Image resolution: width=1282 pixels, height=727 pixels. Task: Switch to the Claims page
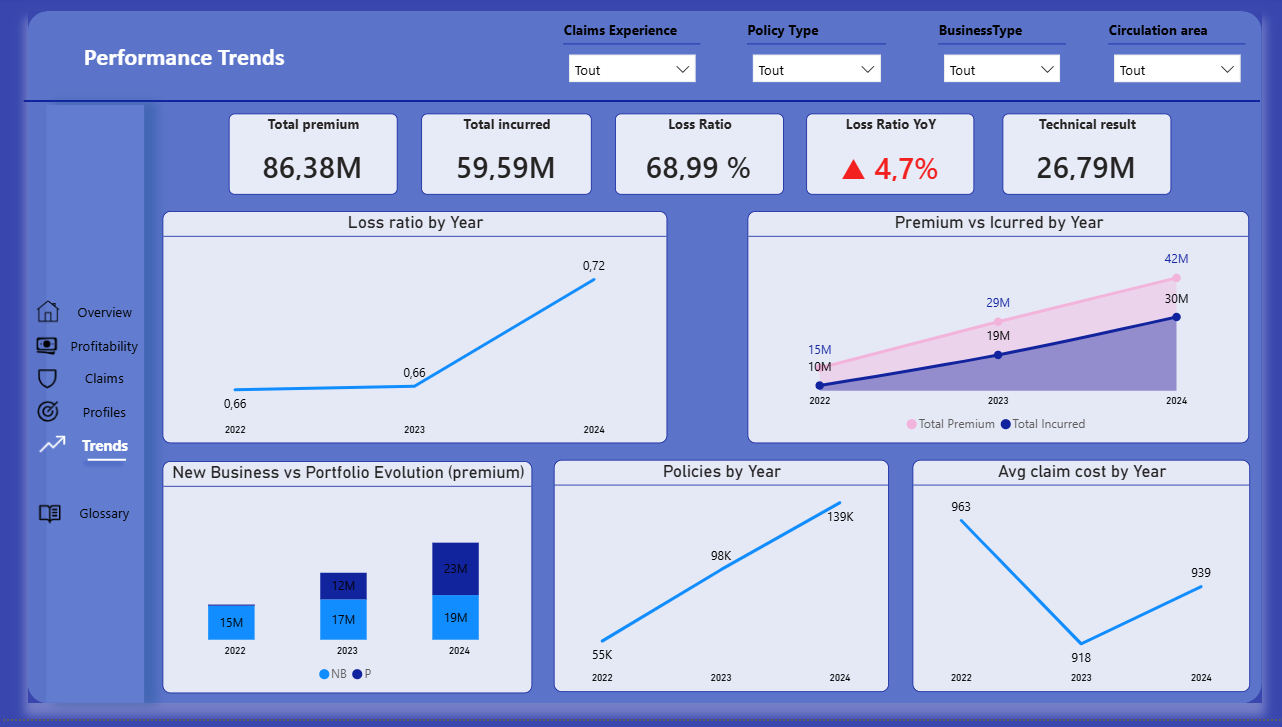(x=104, y=378)
